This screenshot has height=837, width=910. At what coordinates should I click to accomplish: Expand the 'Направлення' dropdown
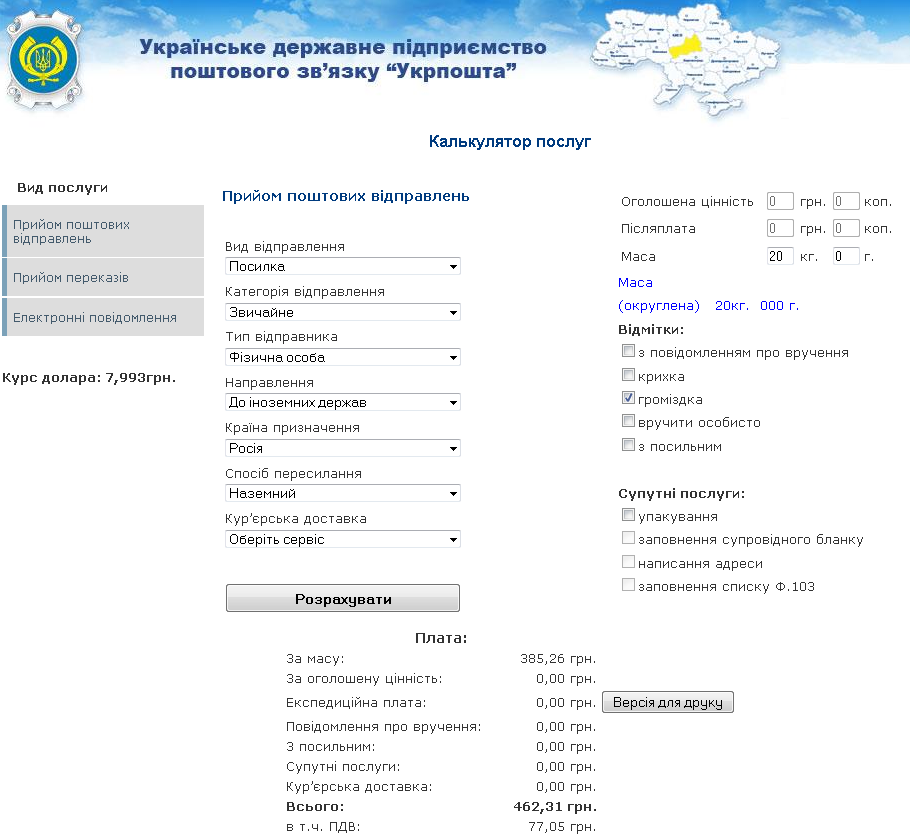click(x=342, y=402)
